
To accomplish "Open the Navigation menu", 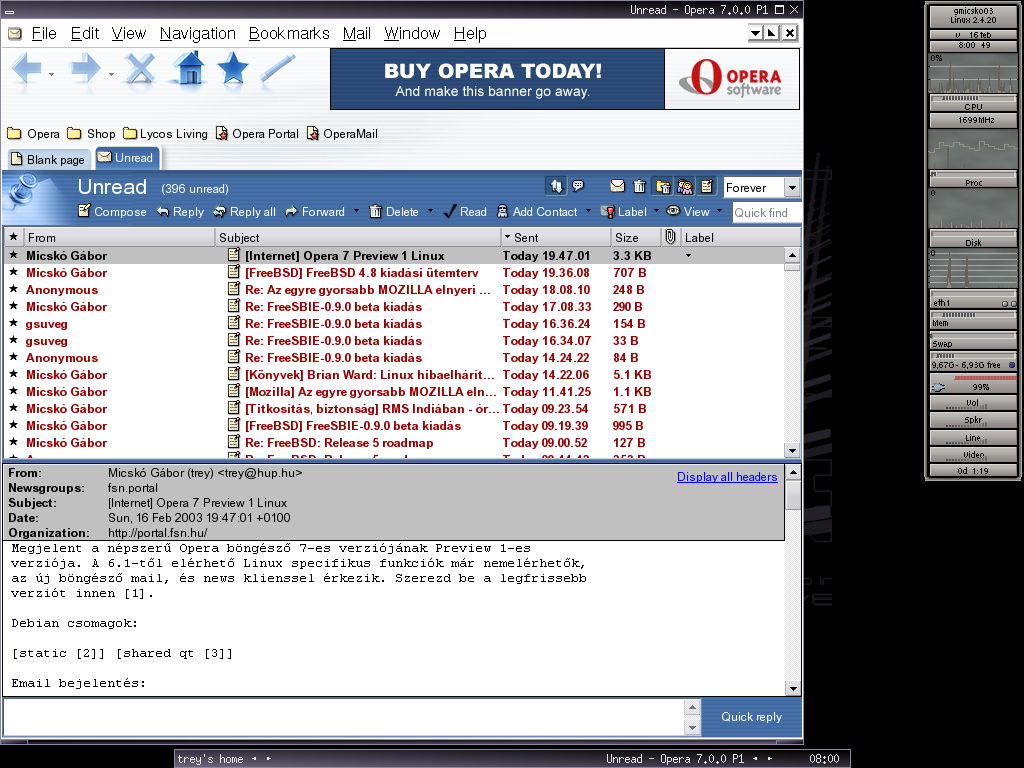I will pos(197,33).
